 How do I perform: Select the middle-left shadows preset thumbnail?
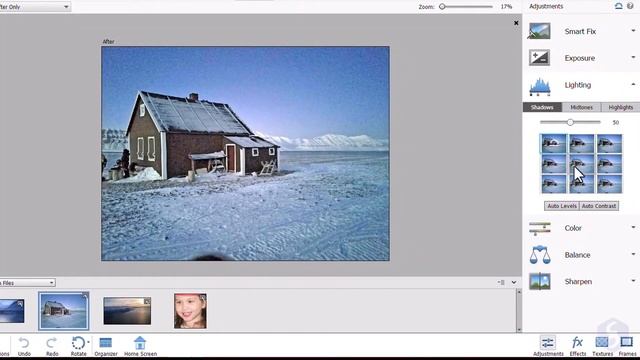pyautogui.click(x=553, y=164)
